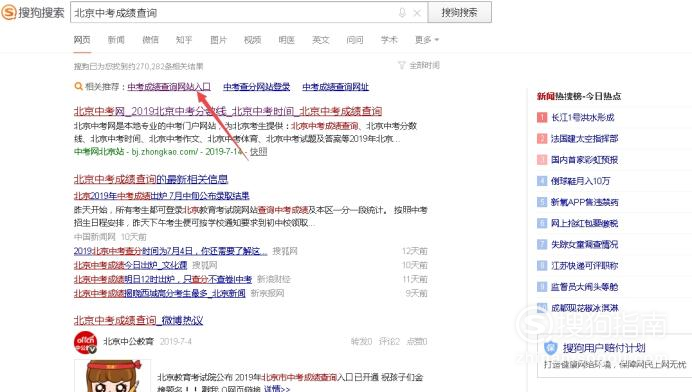Viewport: 692px width, 392px height.
Task: Open 中考查分网站登录 suggestion link
Action: pos(257,87)
